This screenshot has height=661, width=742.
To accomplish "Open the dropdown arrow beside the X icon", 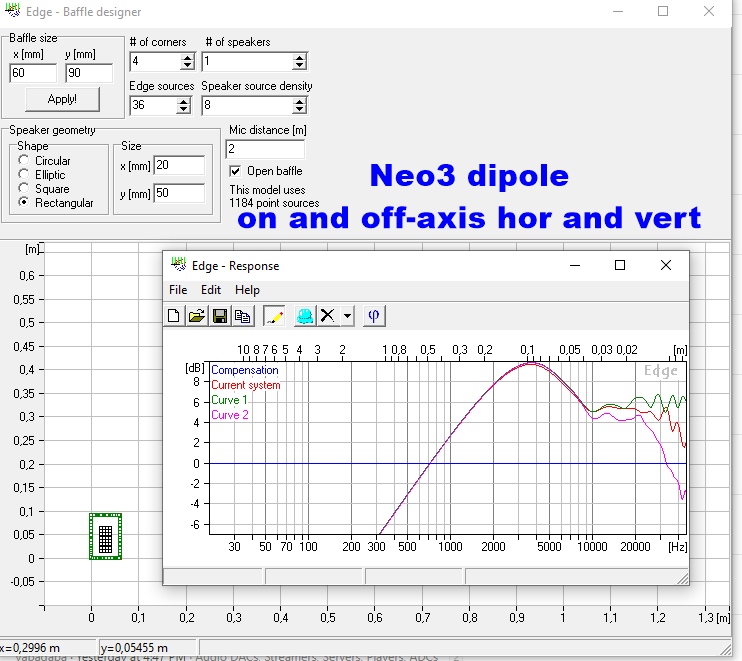I will (348, 316).
